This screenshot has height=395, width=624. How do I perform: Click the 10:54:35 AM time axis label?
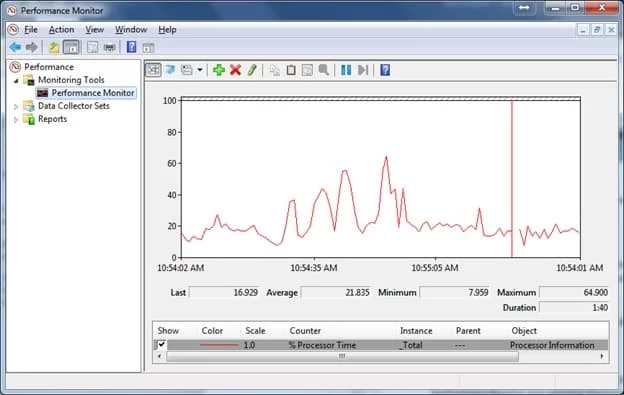coord(314,268)
